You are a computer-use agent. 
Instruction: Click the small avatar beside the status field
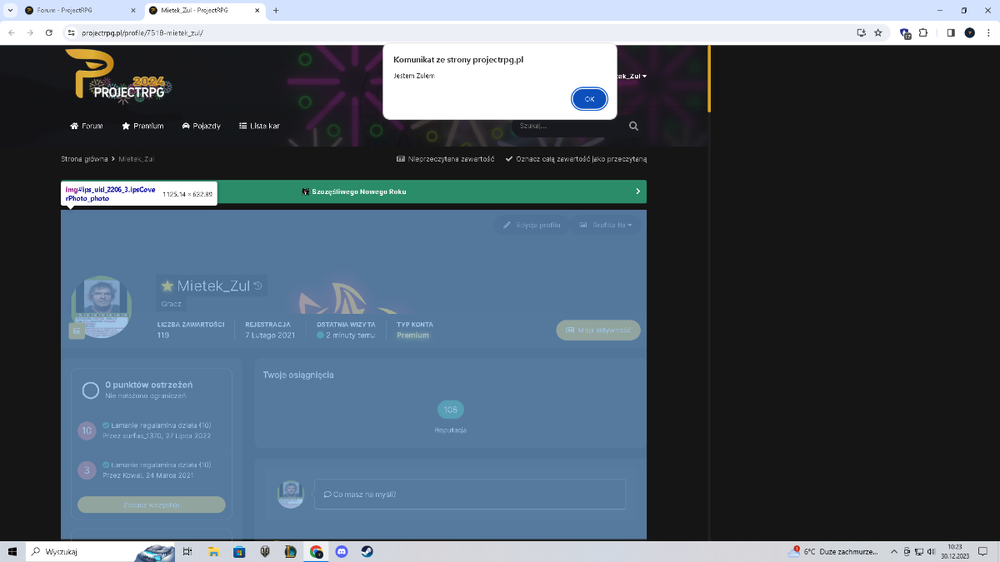tap(290, 494)
